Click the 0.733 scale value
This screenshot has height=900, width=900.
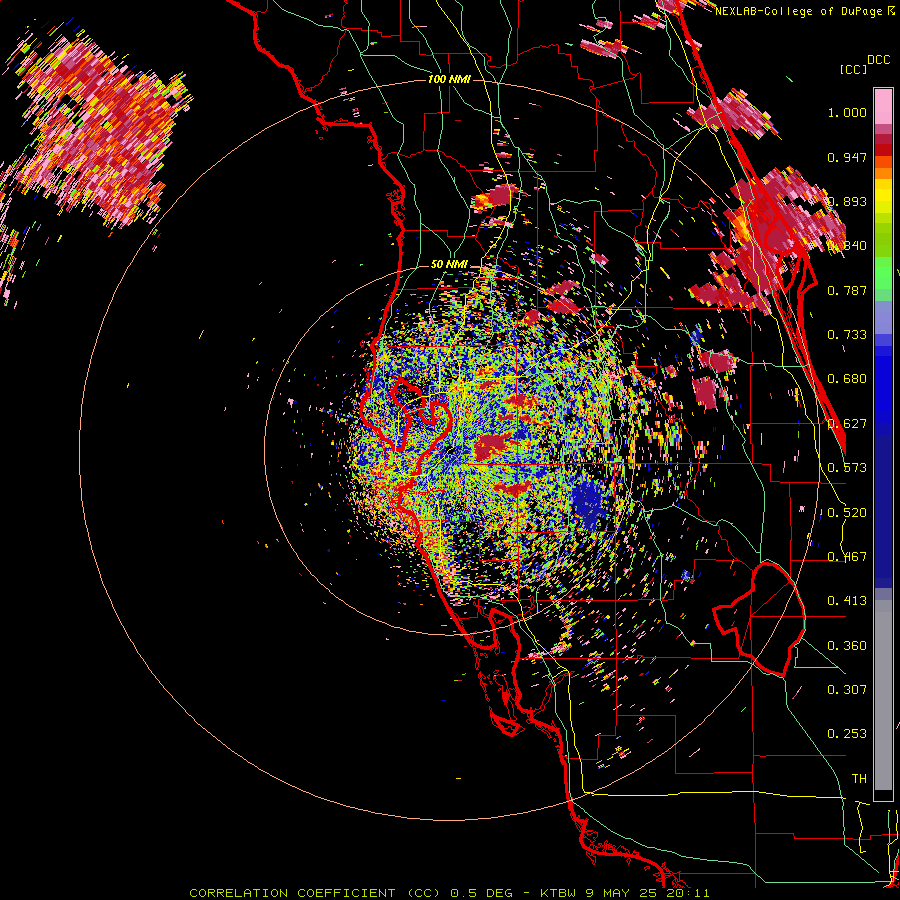[x=847, y=335]
